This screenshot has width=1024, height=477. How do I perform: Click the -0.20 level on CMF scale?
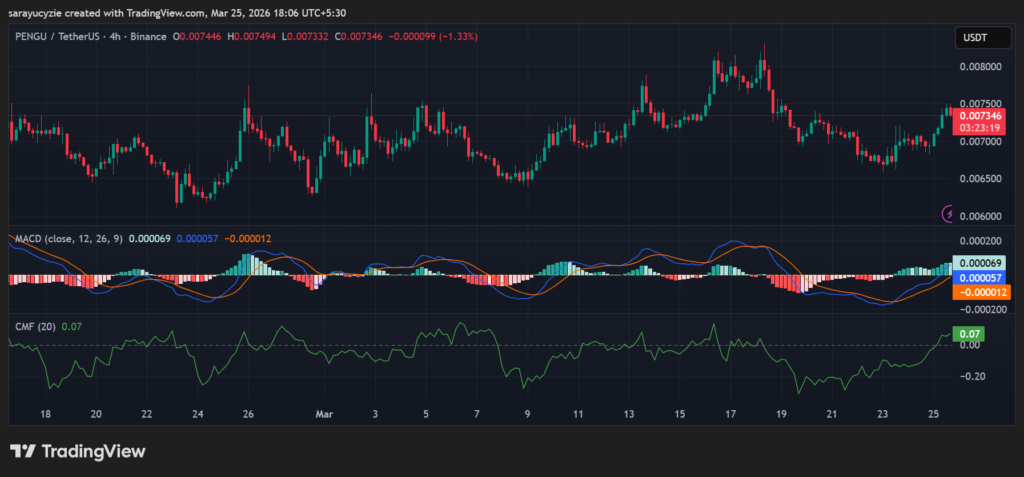969,377
